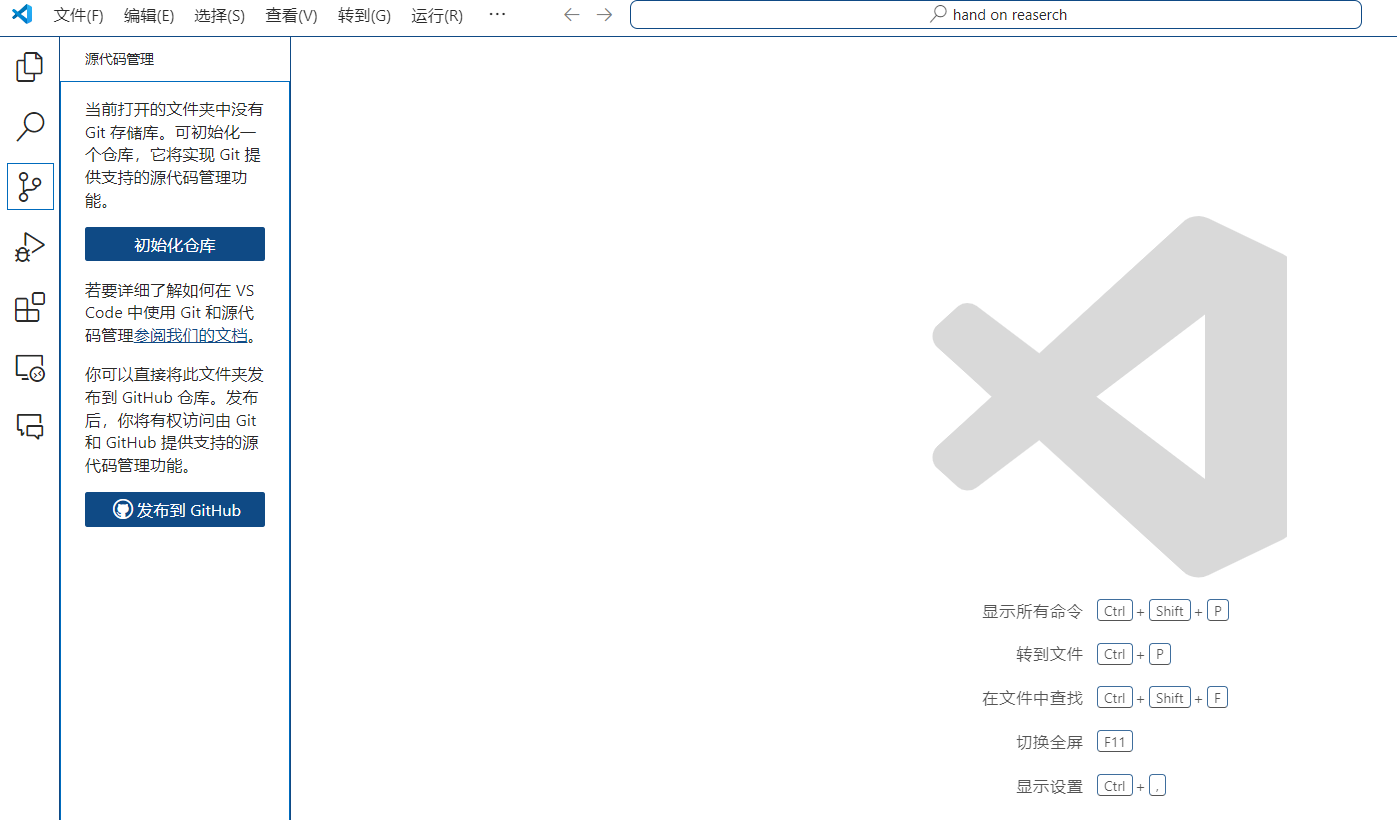
Task: Open the 转到(G) menu
Action: tap(364, 15)
